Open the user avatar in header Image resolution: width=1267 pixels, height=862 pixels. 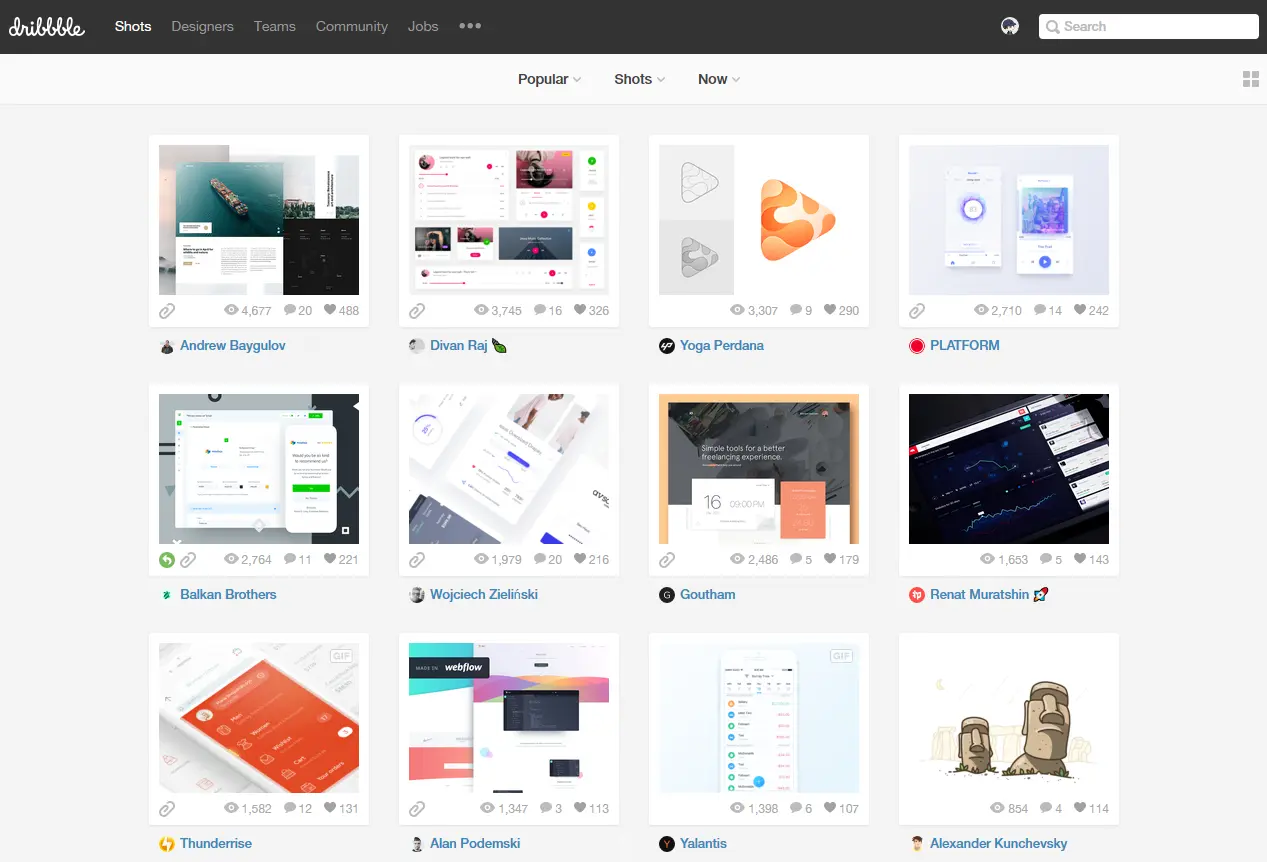(1010, 27)
